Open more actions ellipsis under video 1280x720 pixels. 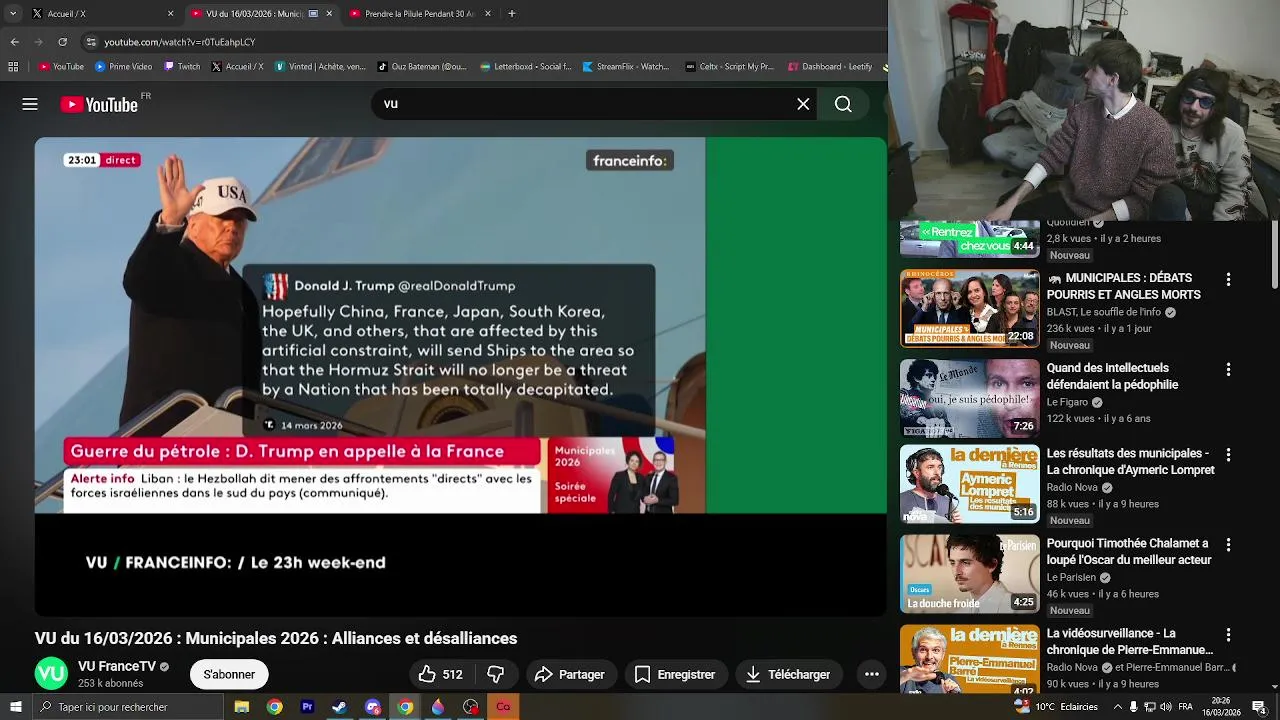point(871,675)
